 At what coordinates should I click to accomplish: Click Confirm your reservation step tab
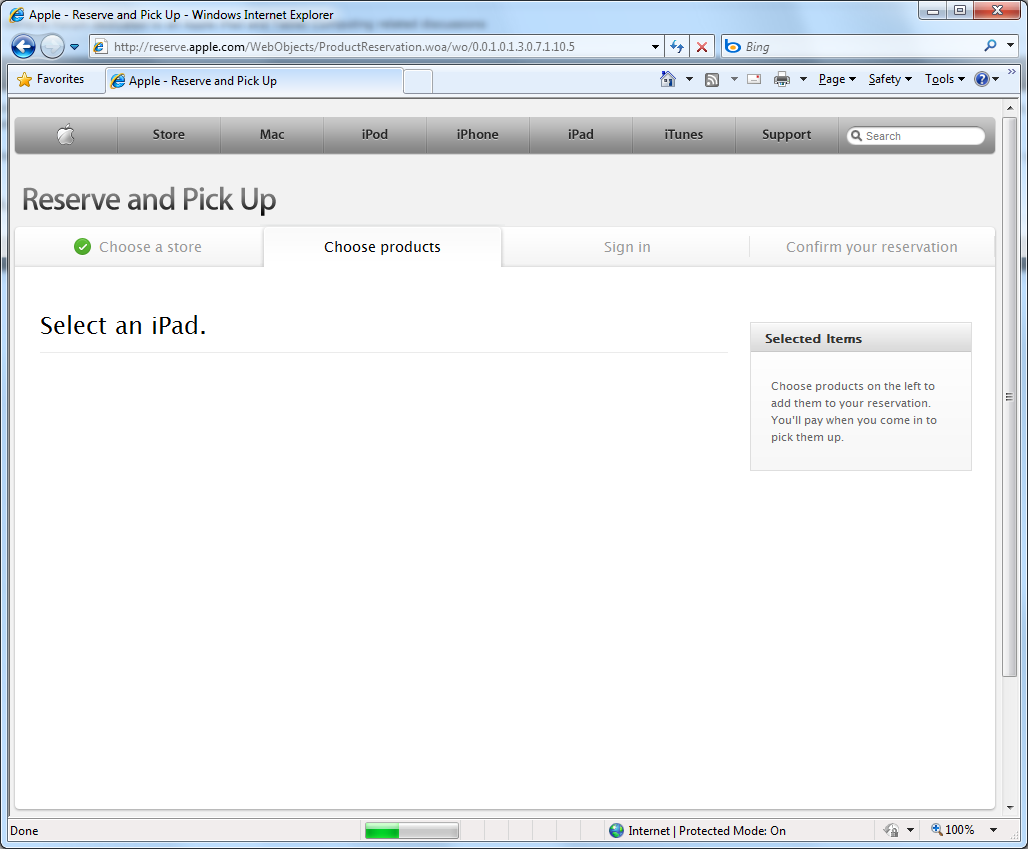(871, 247)
